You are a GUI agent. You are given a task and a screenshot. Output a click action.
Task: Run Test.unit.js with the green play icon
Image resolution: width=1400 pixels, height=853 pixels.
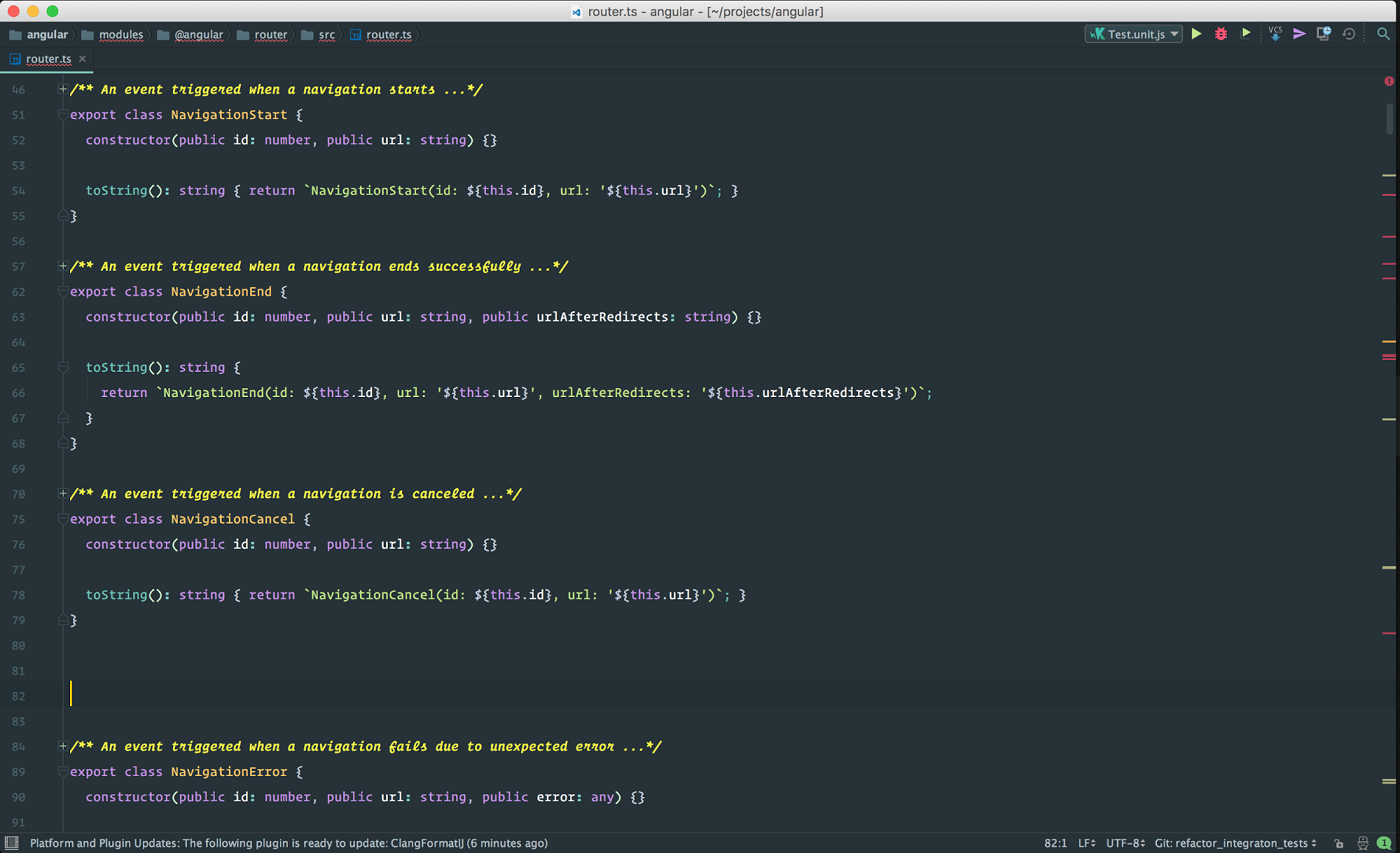coord(1196,33)
